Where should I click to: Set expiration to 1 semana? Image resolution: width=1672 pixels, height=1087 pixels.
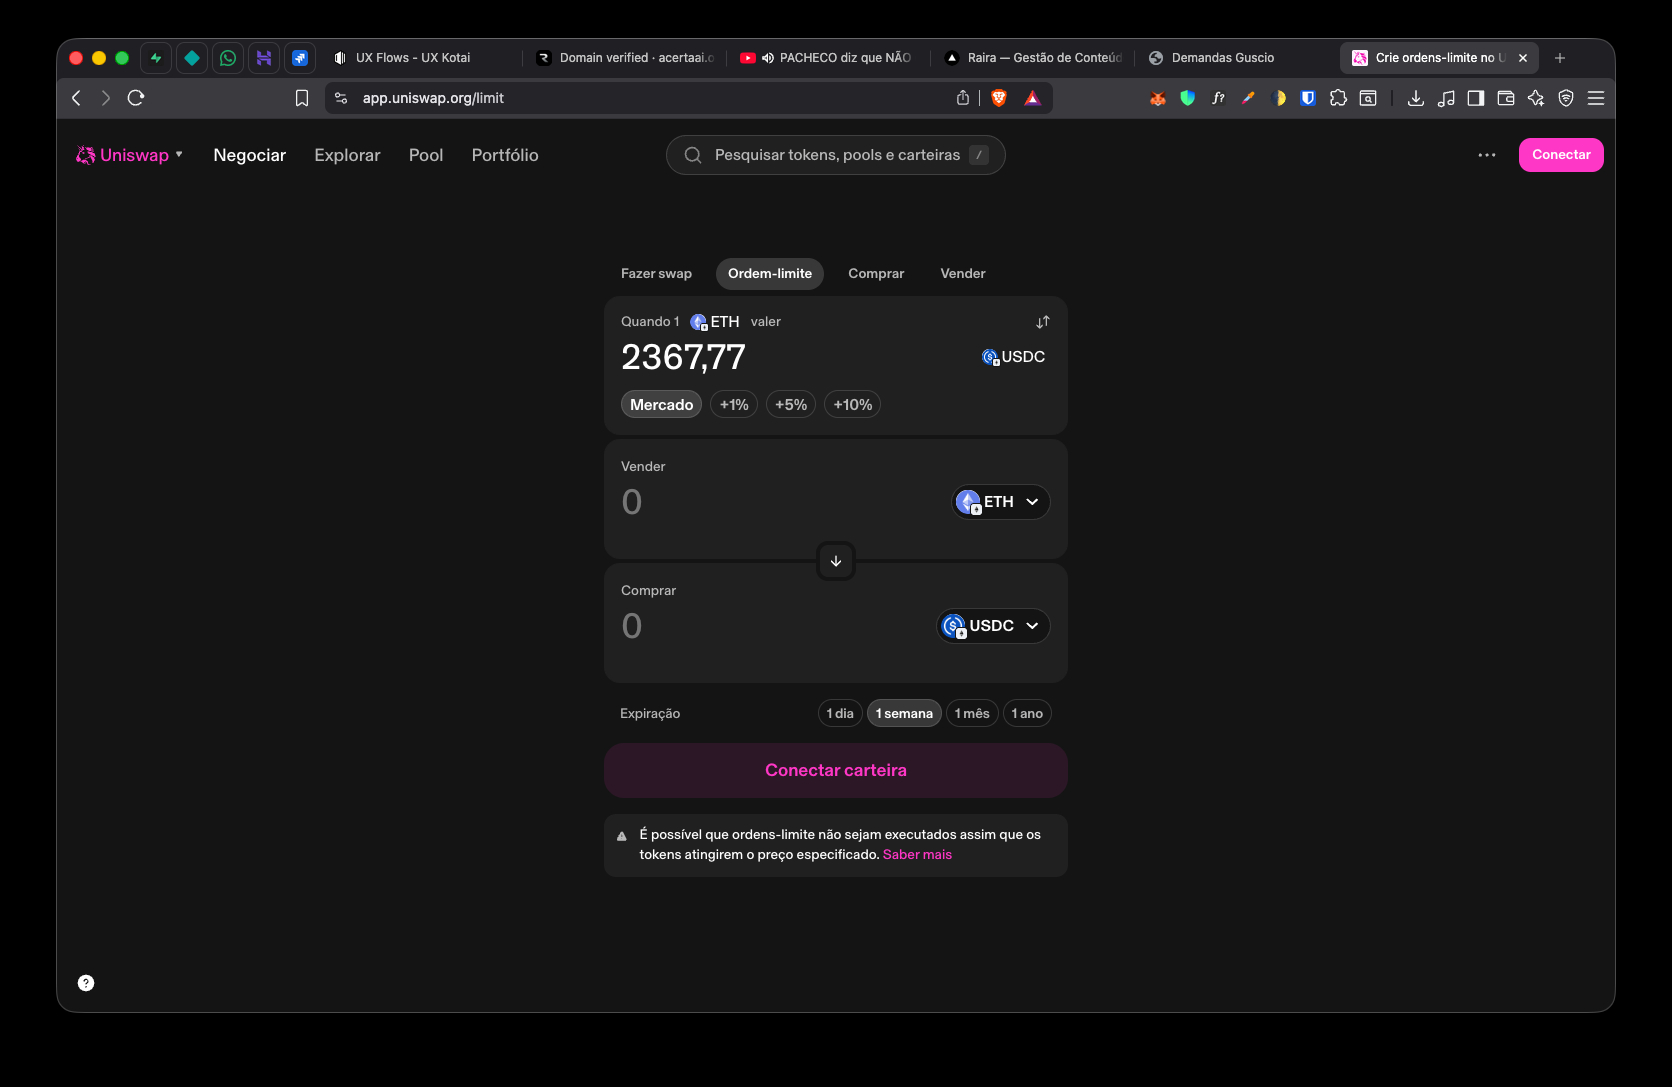point(904,713)
